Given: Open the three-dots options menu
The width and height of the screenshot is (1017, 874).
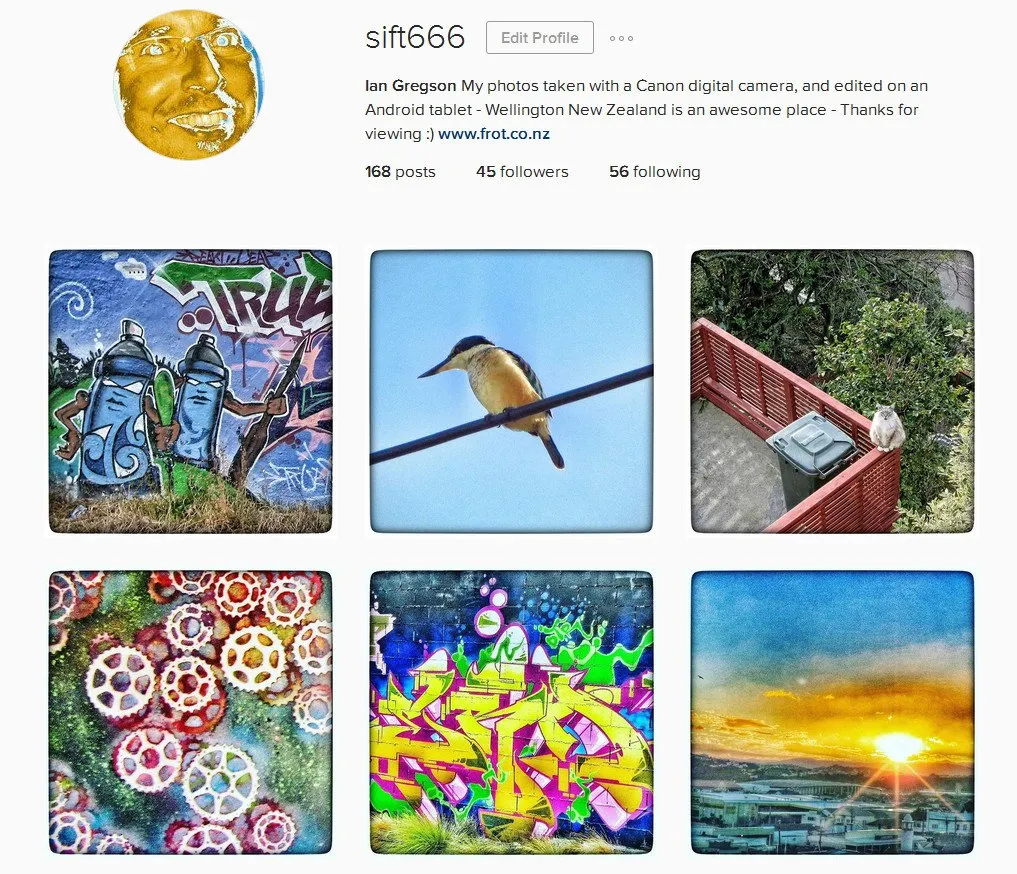Looking at the screenshot, I should [x=621, y=38].
